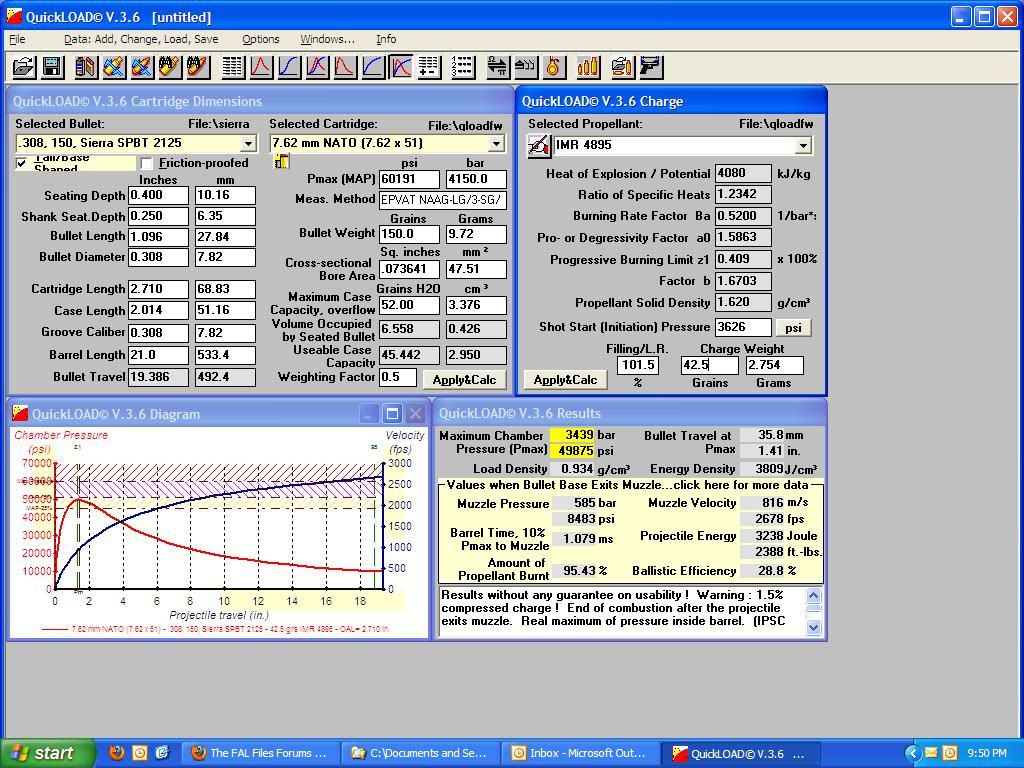Click small yellow icon under cartridge dropdown

click(x=281, y=161)
